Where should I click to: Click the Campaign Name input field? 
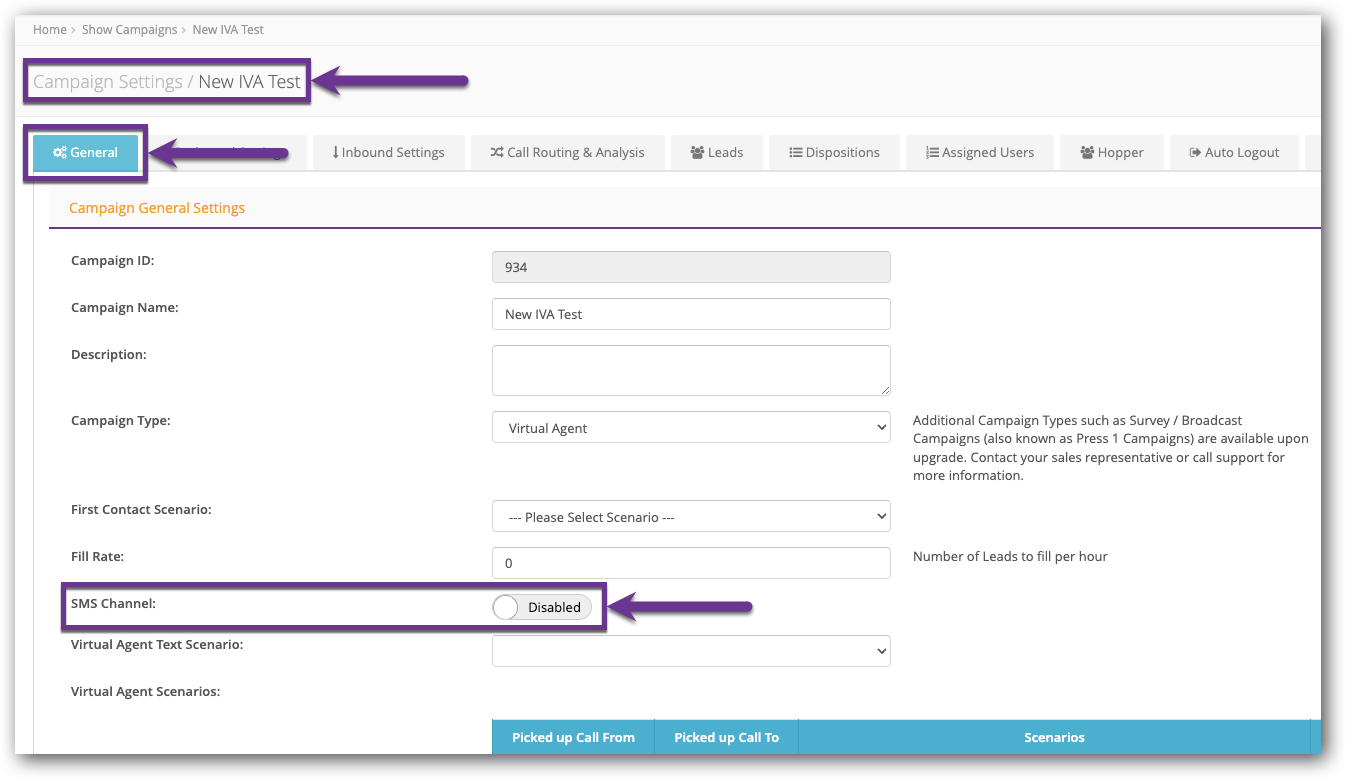pos(691,314)
